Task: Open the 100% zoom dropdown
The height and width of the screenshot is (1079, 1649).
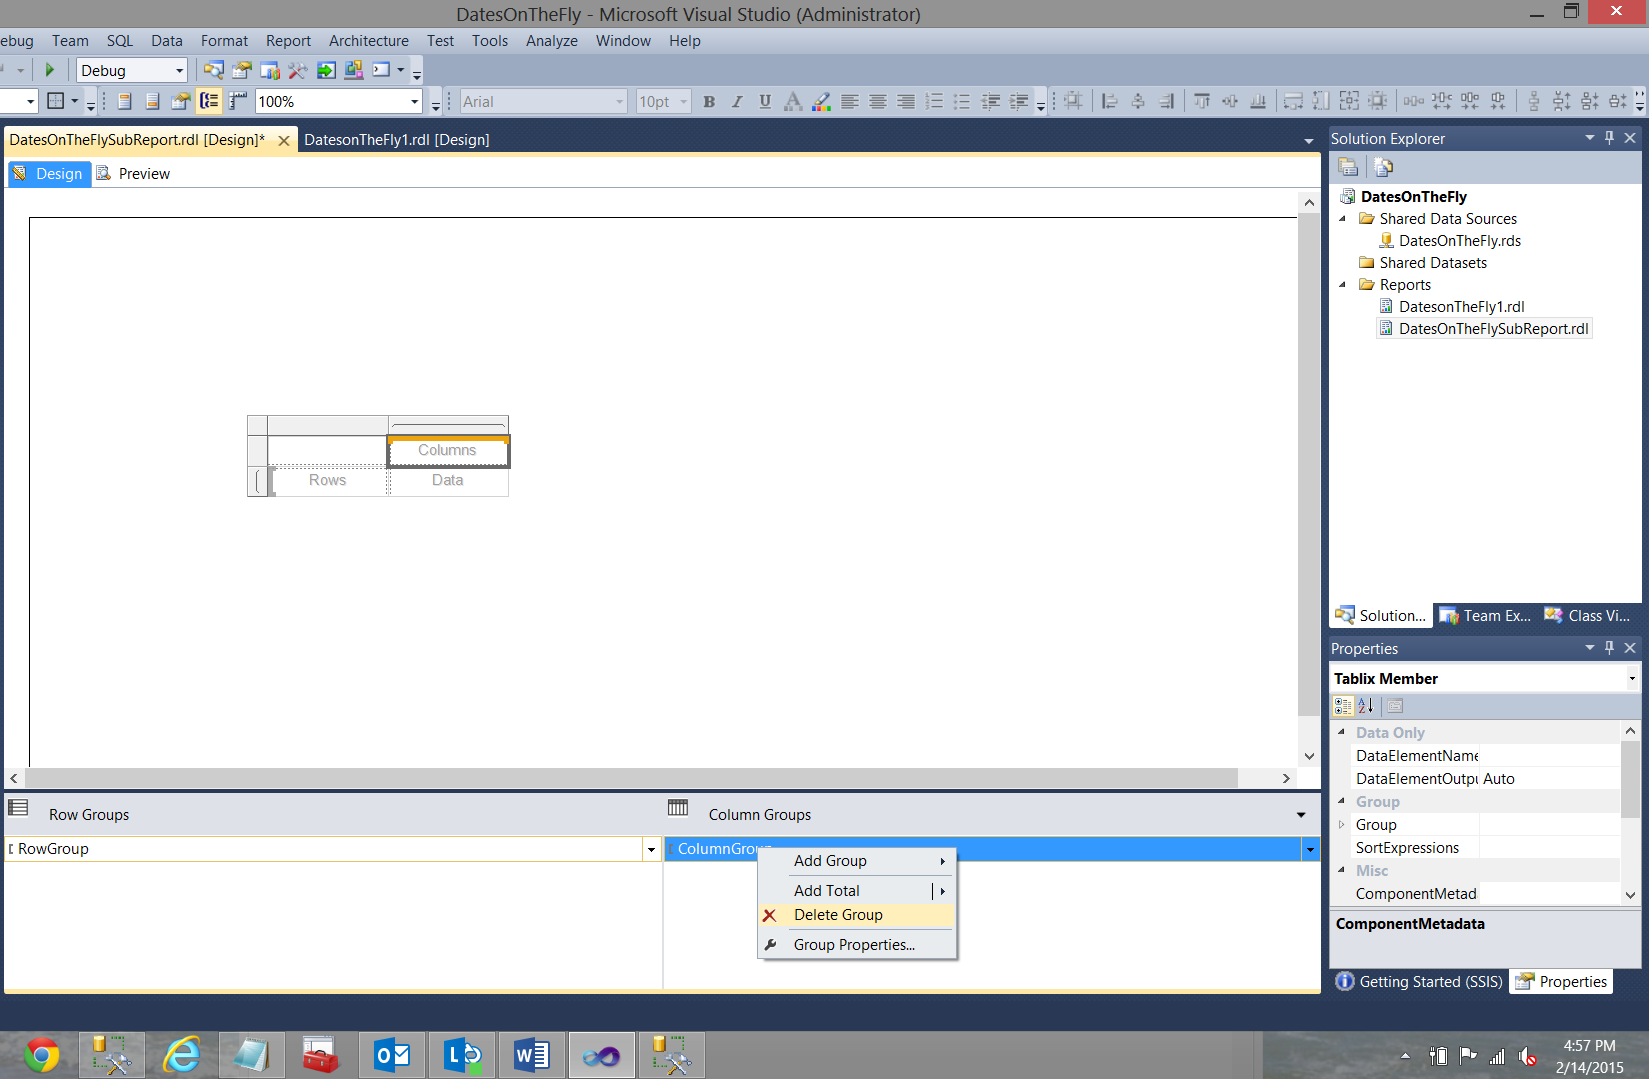Action: (415, 102)
